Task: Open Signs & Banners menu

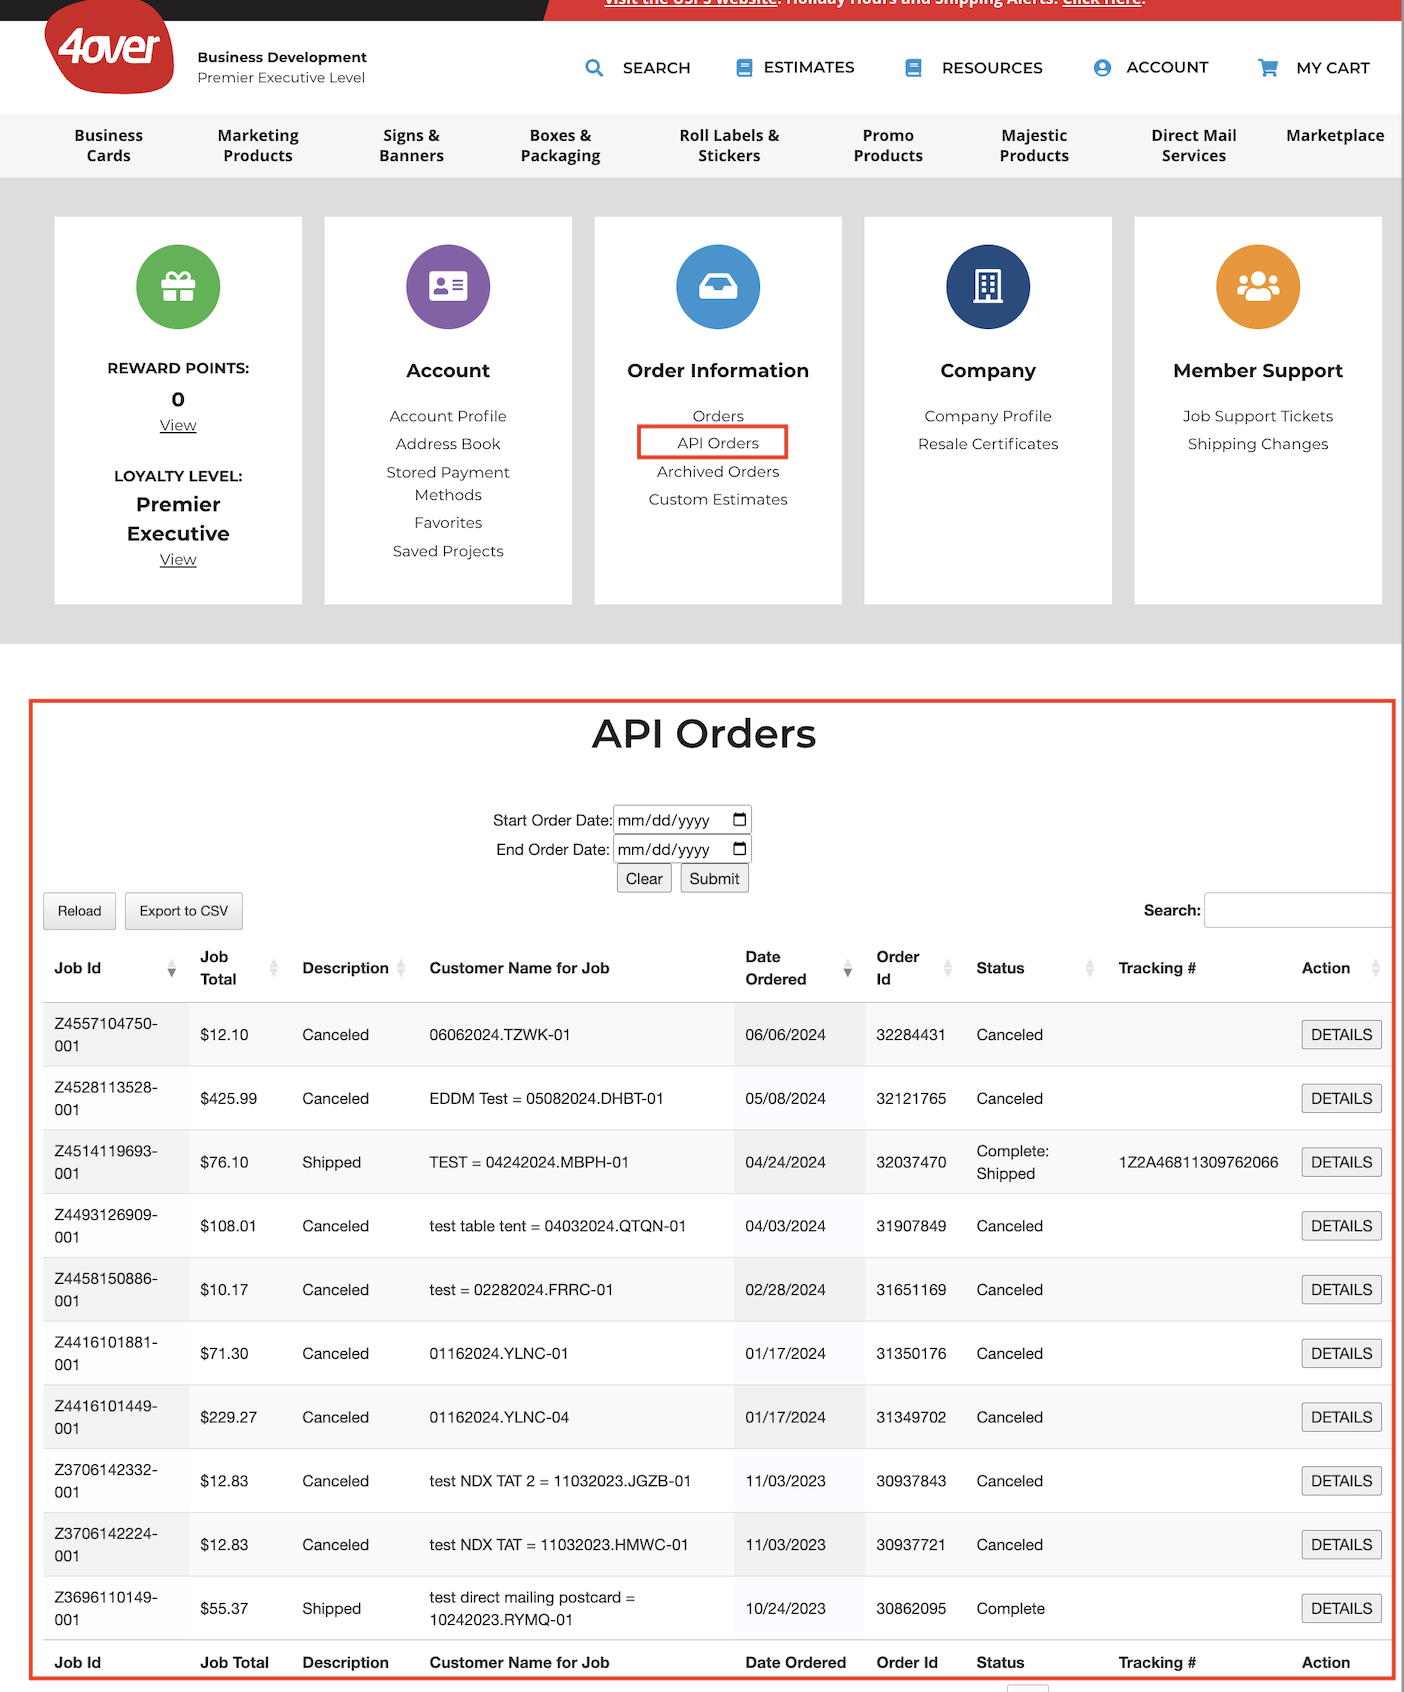Action: pos(411,146)
